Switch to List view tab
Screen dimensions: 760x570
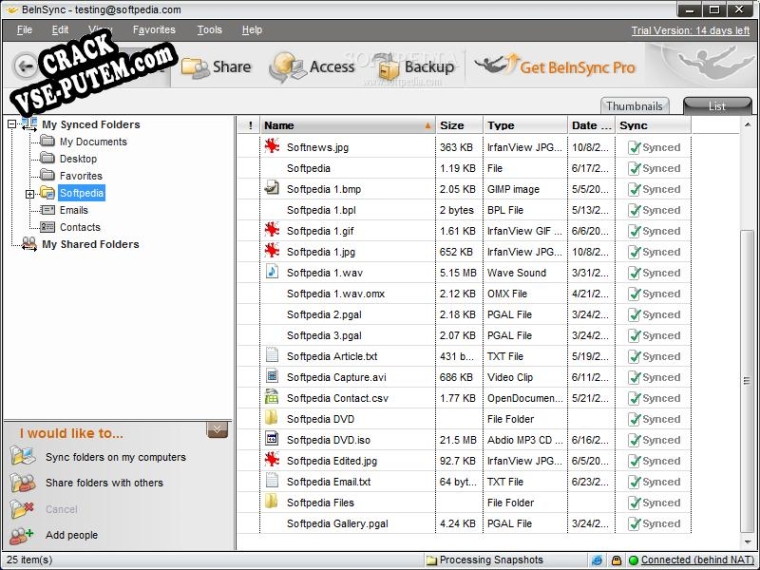click(x=717, y=106)
